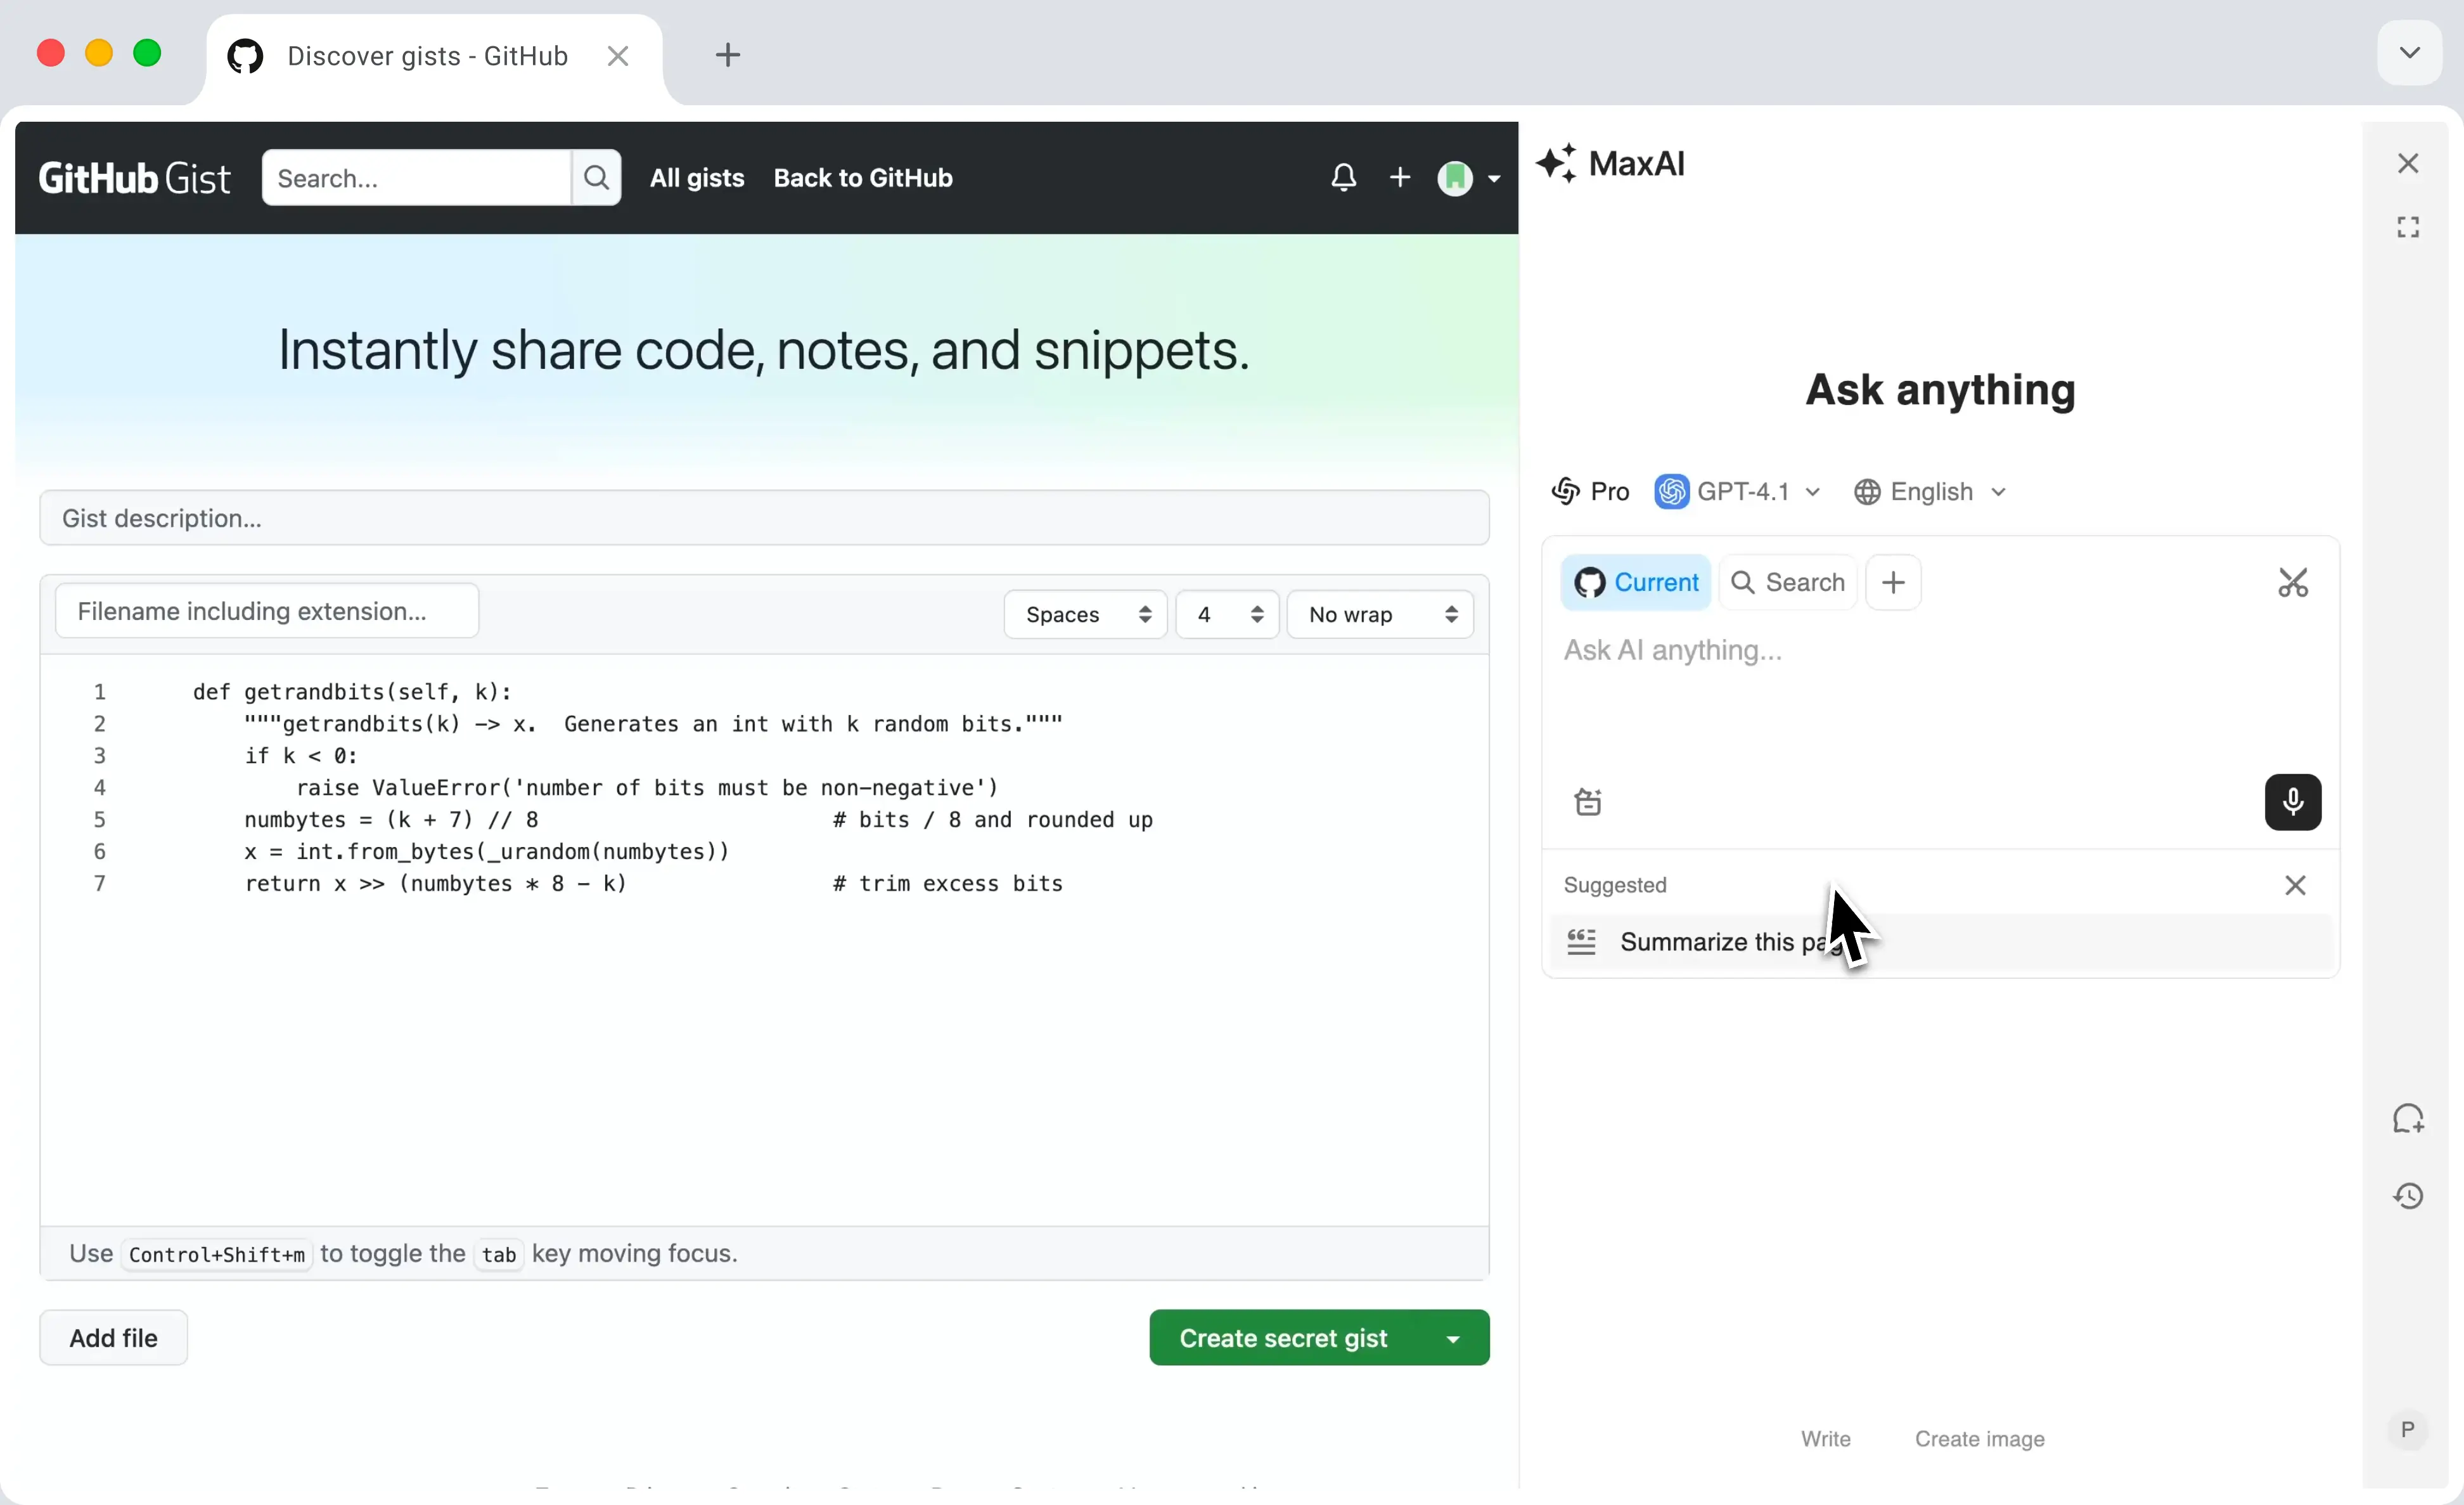Click the '# trim excess bits' comment
This screenshot has width=2464, height=1505.
(948, 884)
